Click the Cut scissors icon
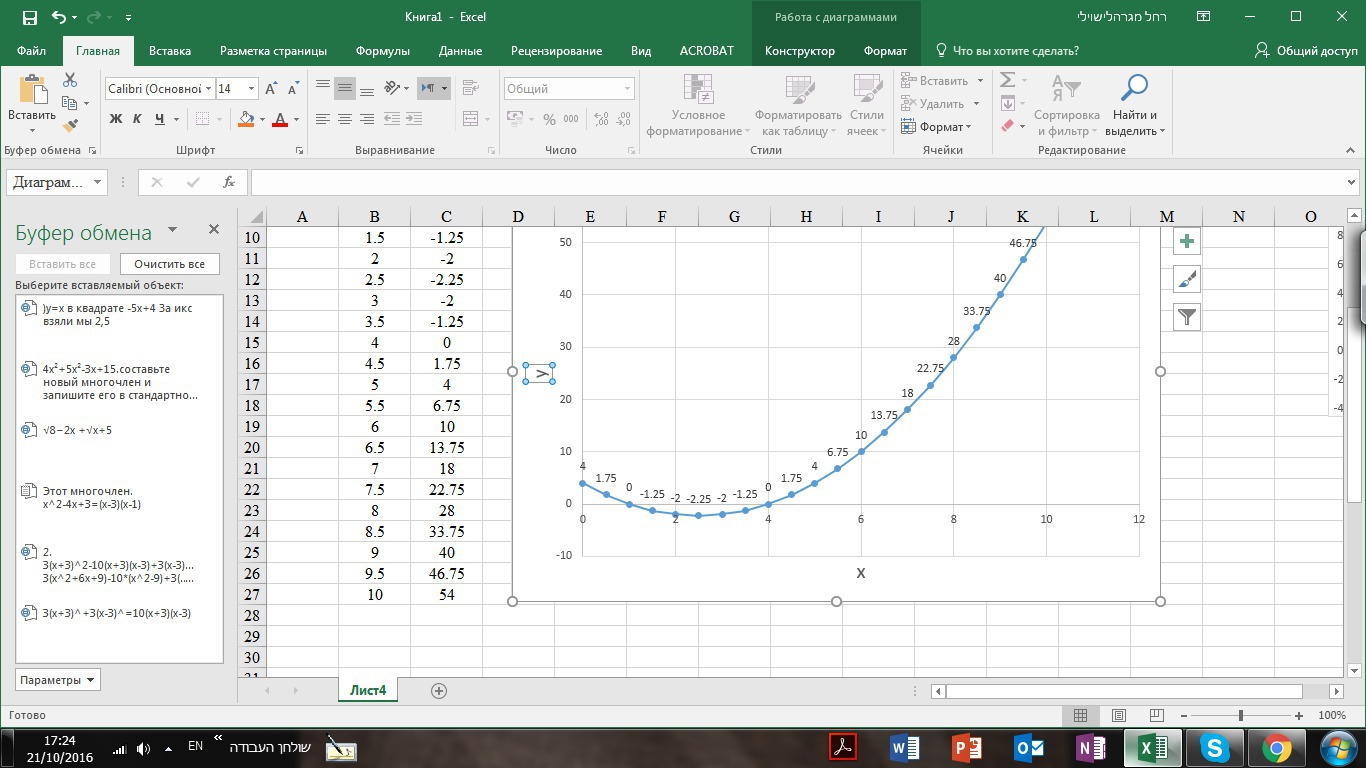This screenshot has height=768, width=1366. [70, 80]
